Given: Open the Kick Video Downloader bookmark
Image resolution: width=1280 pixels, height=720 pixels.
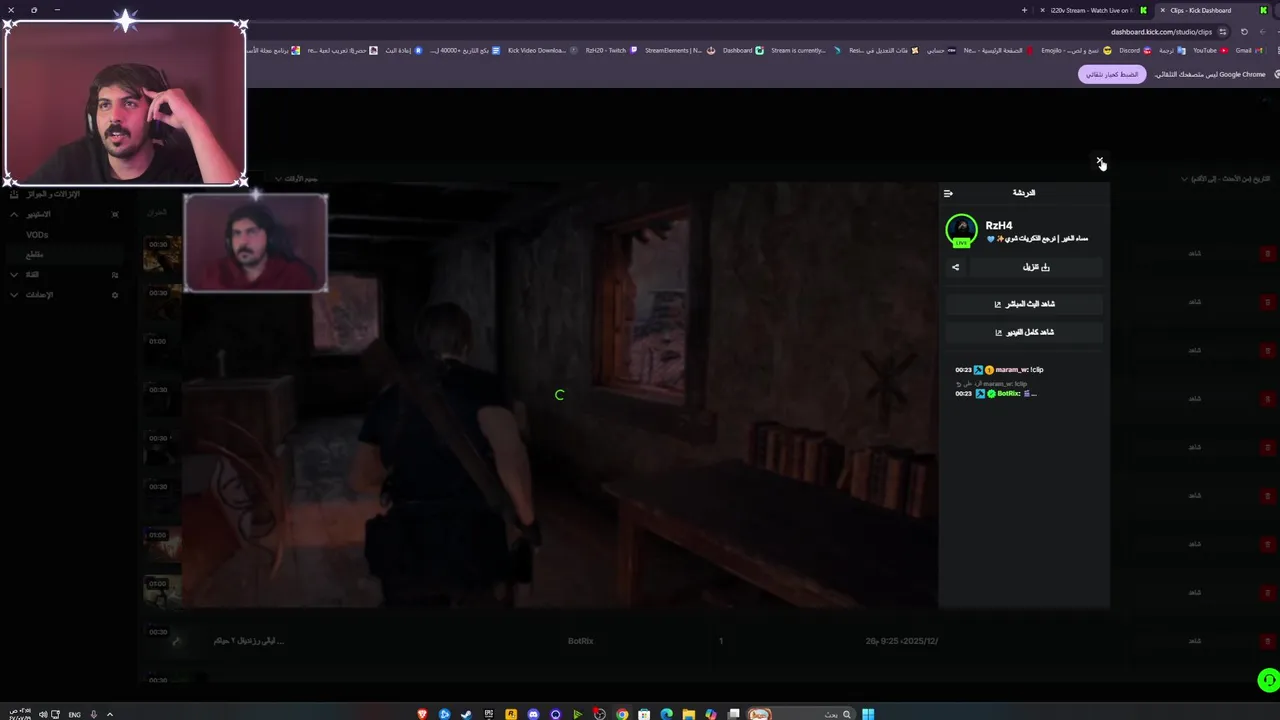Looking at the screenshot, I should point(542,51).
